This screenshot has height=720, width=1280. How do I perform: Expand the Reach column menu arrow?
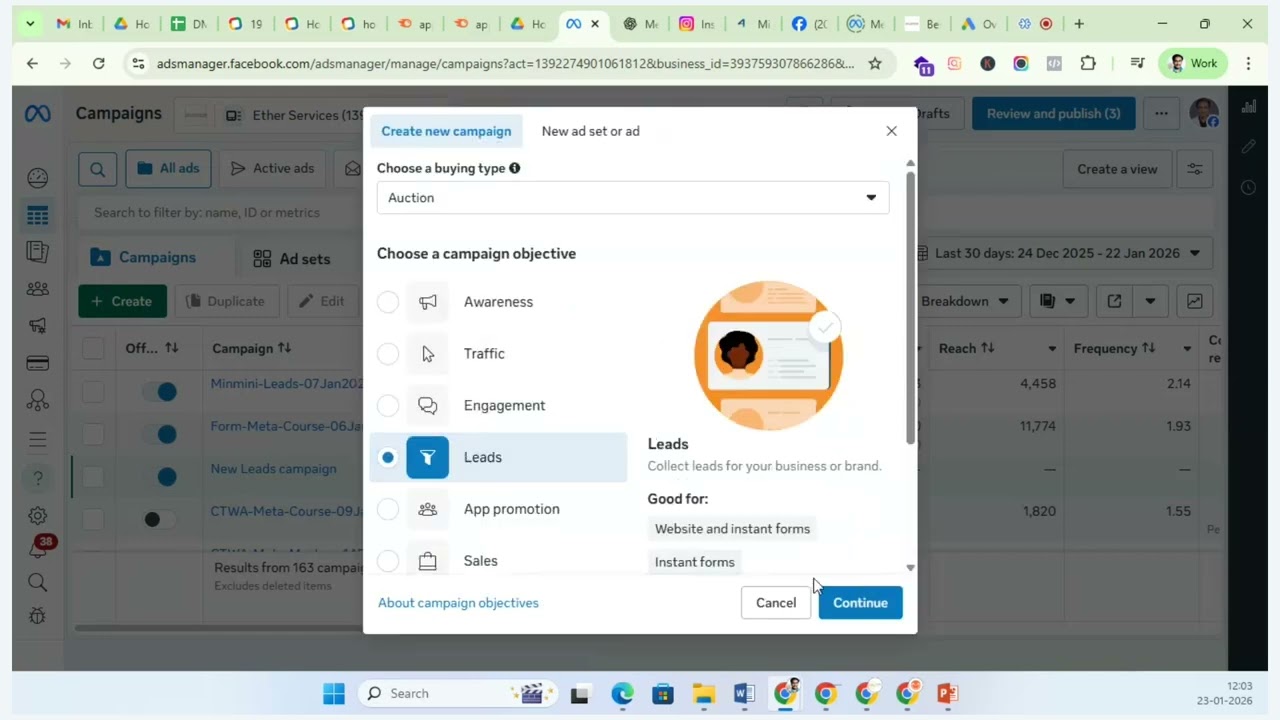(1052, 349)
